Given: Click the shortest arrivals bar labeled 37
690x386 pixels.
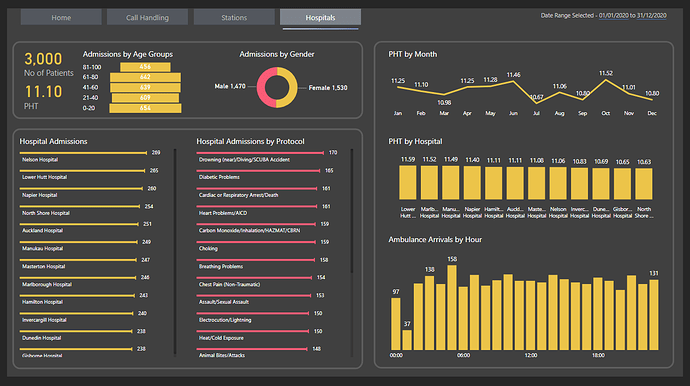Looking at the screenshot, I should (407, 340).
